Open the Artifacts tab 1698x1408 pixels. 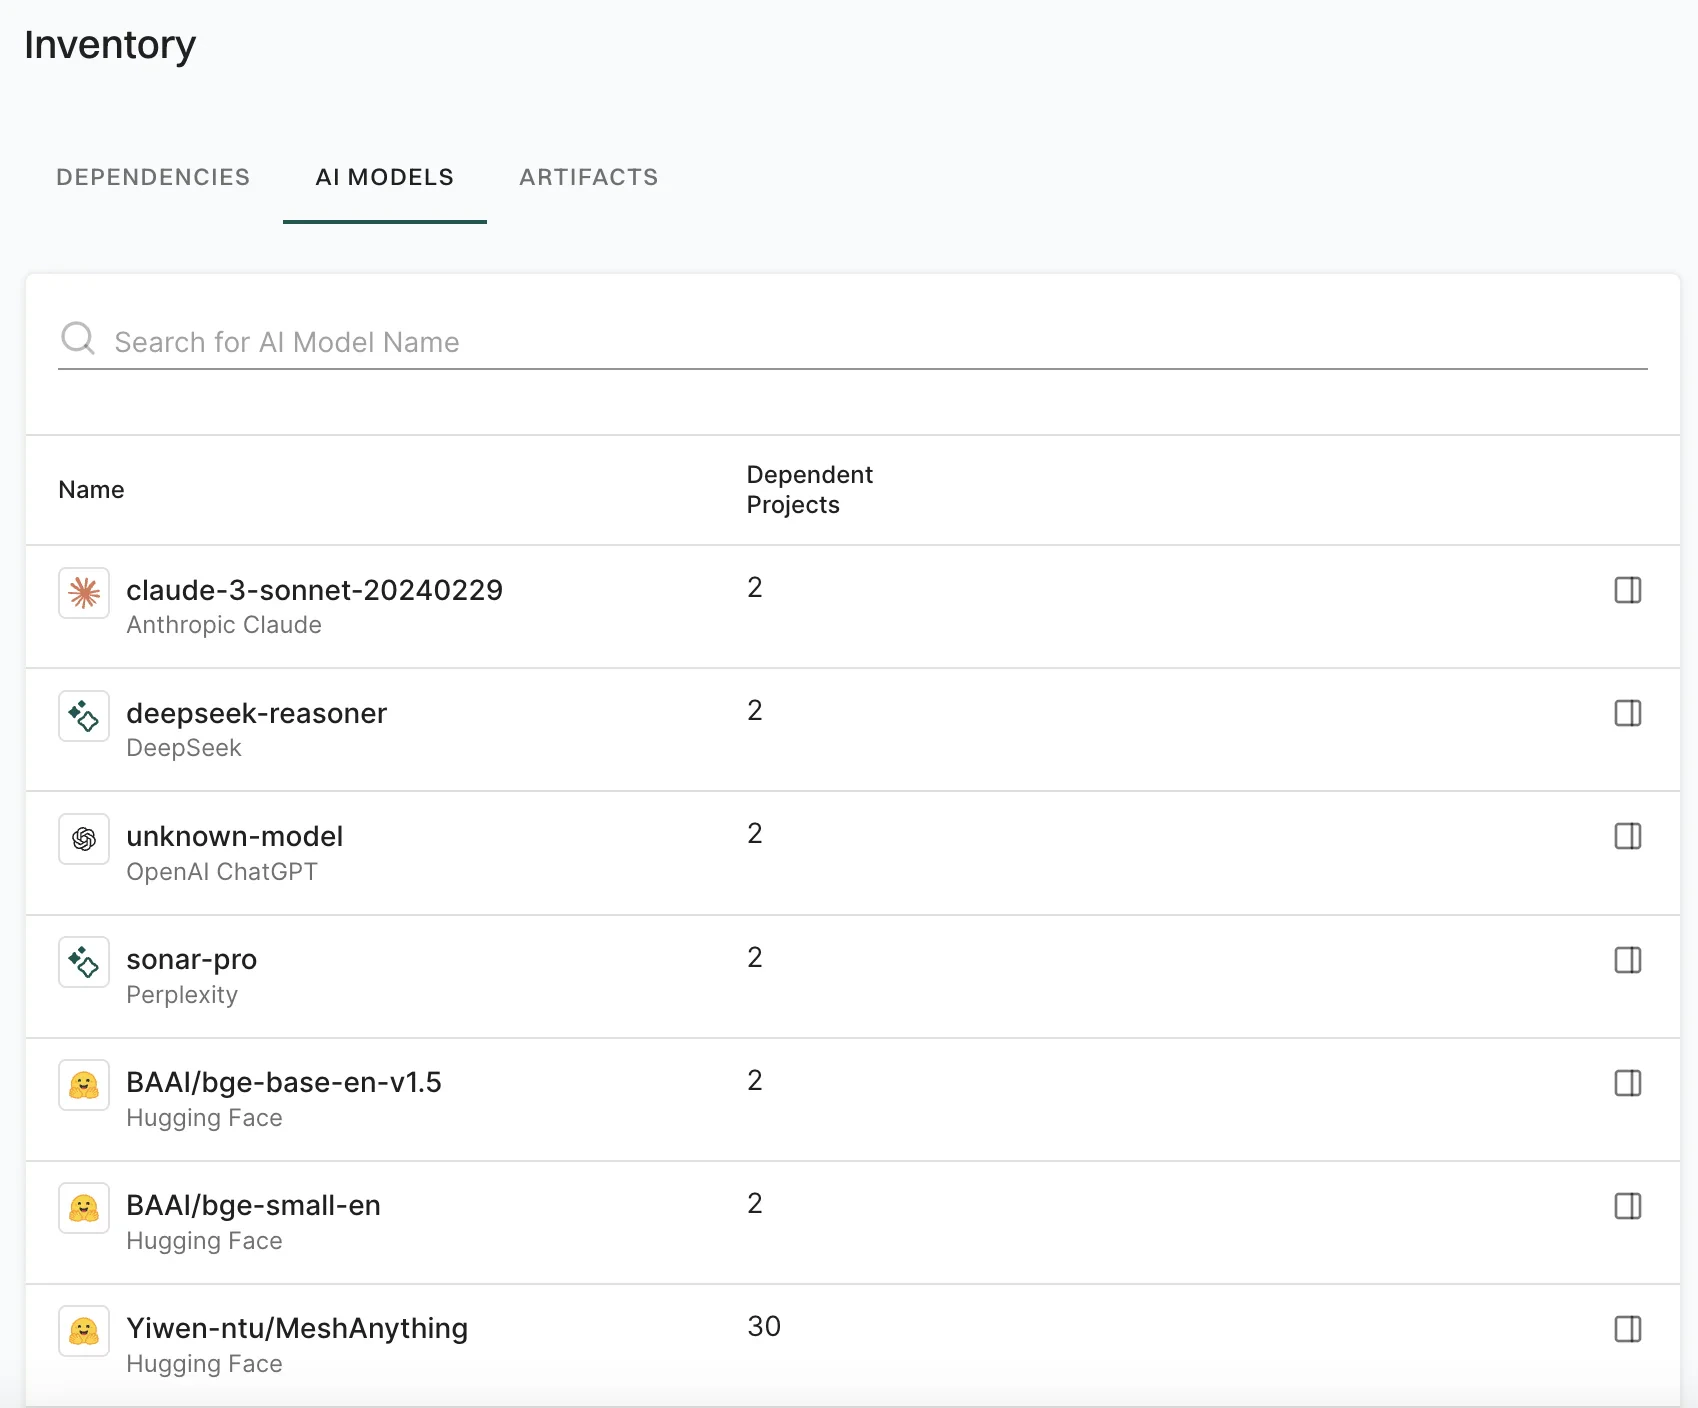click(x=589, y=177)
